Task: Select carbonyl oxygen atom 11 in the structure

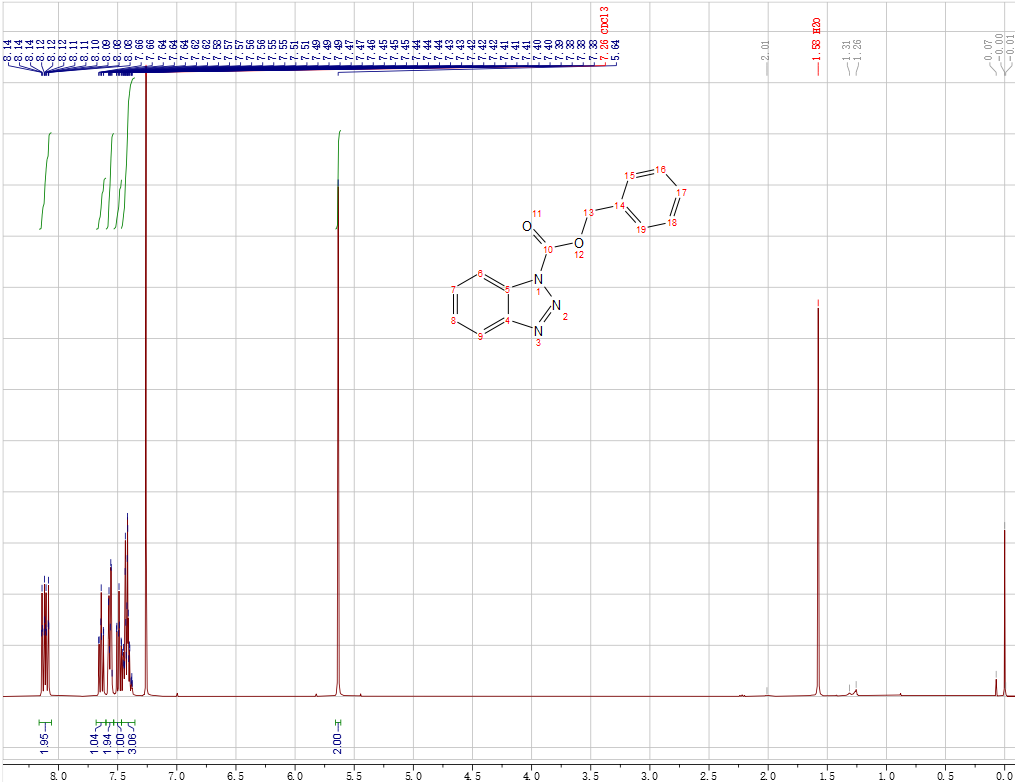Action: tap(527, 226)
